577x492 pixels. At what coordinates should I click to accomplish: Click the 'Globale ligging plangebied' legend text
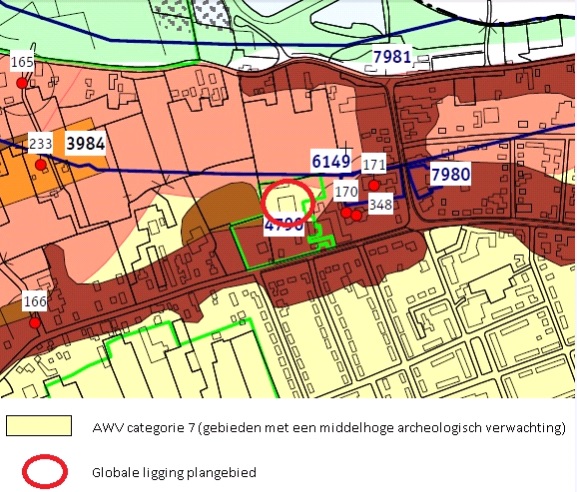pyautogui.click(x=174, y=472)
